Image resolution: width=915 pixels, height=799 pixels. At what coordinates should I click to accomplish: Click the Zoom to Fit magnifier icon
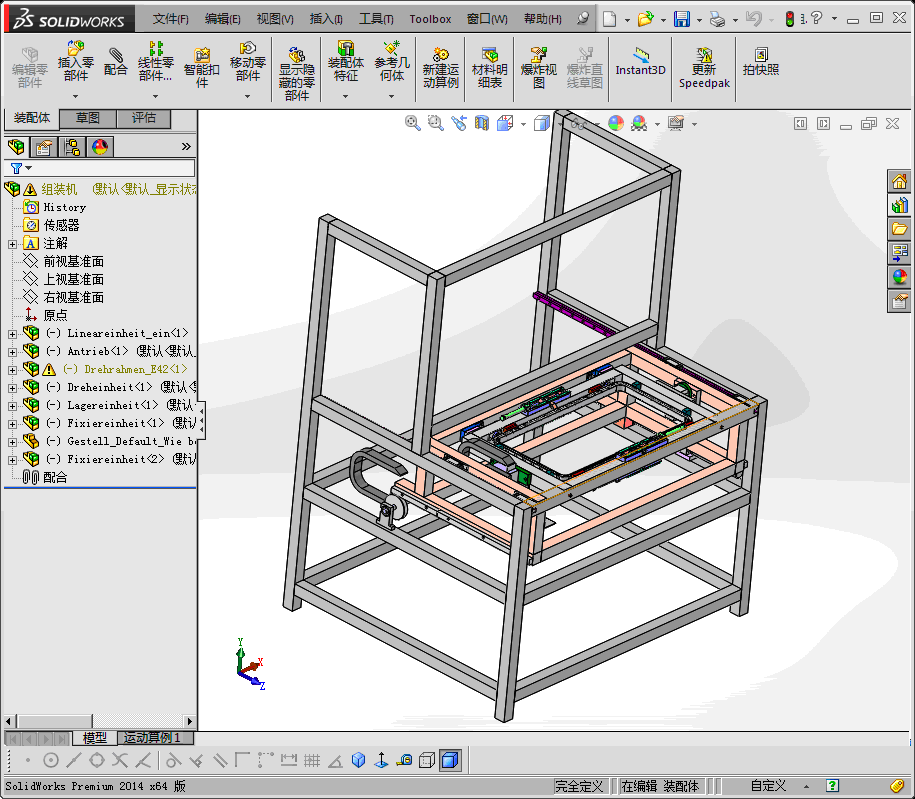point(413,123)
